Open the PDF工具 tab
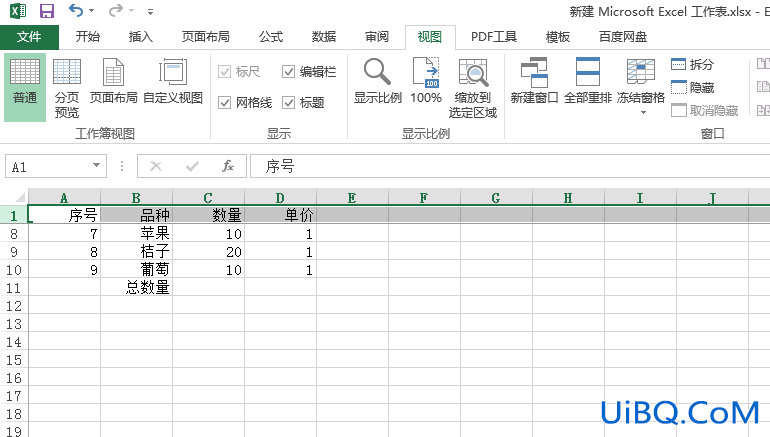Image resolution: width=770 pixels, height=437 pixels. (494, 37)
